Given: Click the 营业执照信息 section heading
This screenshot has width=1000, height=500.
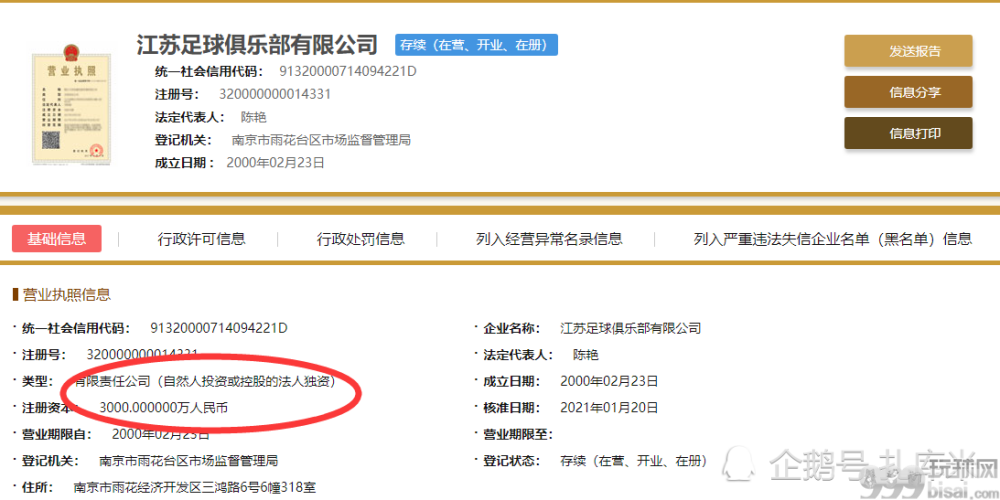Looking at the screenshot, I should 66,295.
